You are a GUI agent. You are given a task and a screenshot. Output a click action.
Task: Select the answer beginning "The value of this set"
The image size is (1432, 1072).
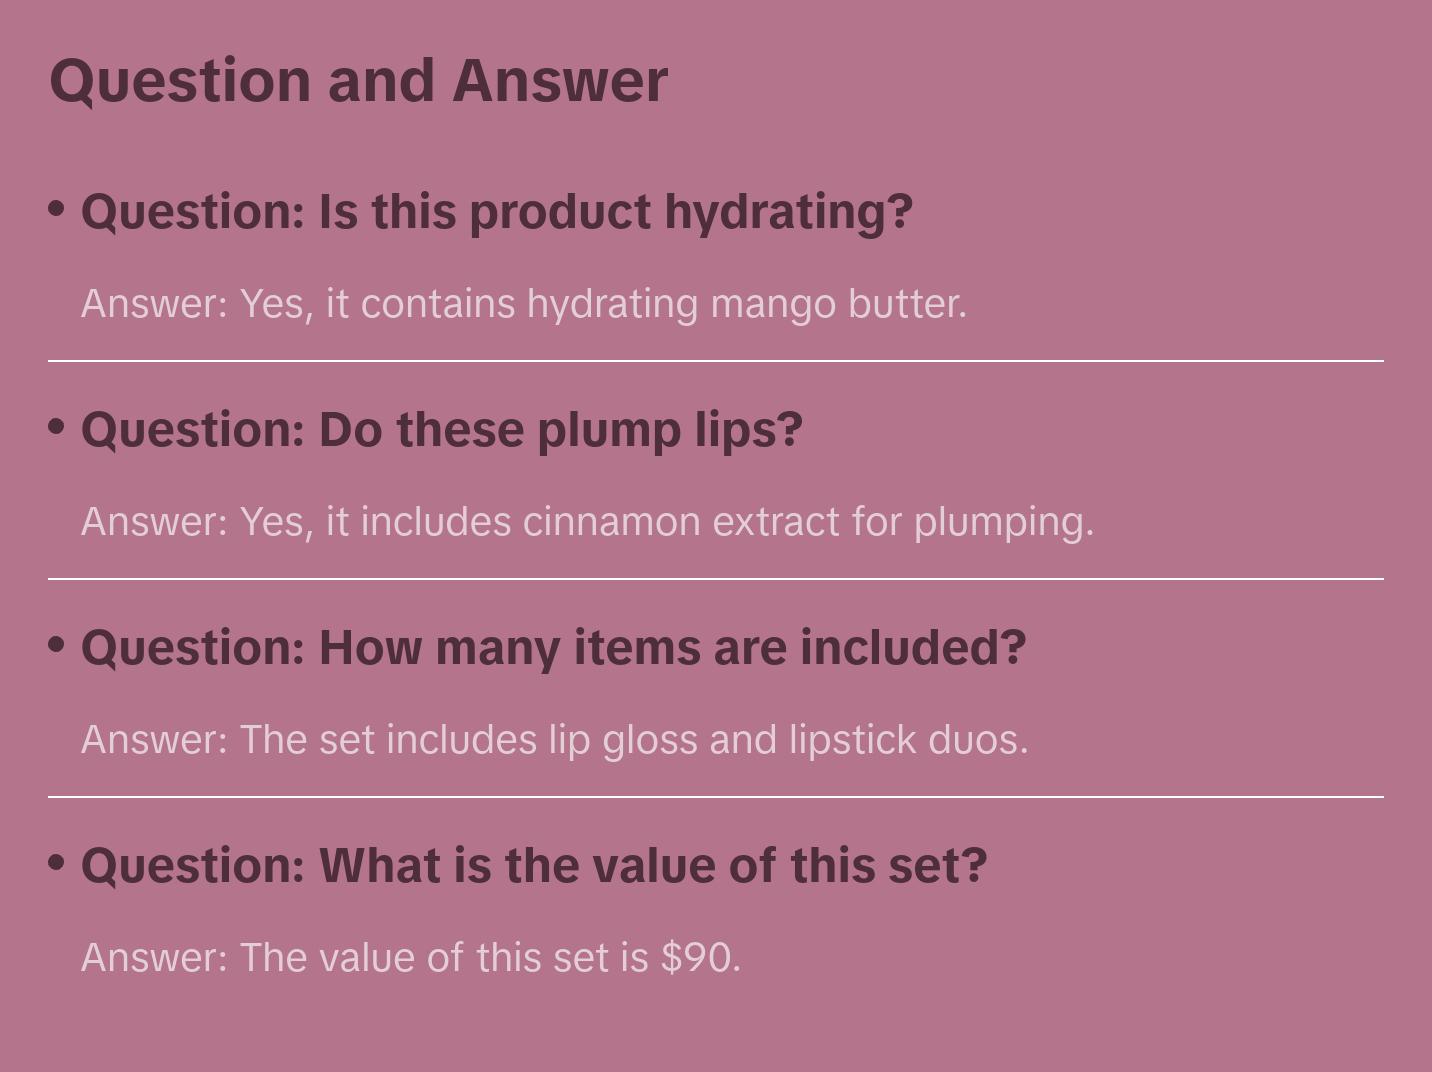pos(411,958)
